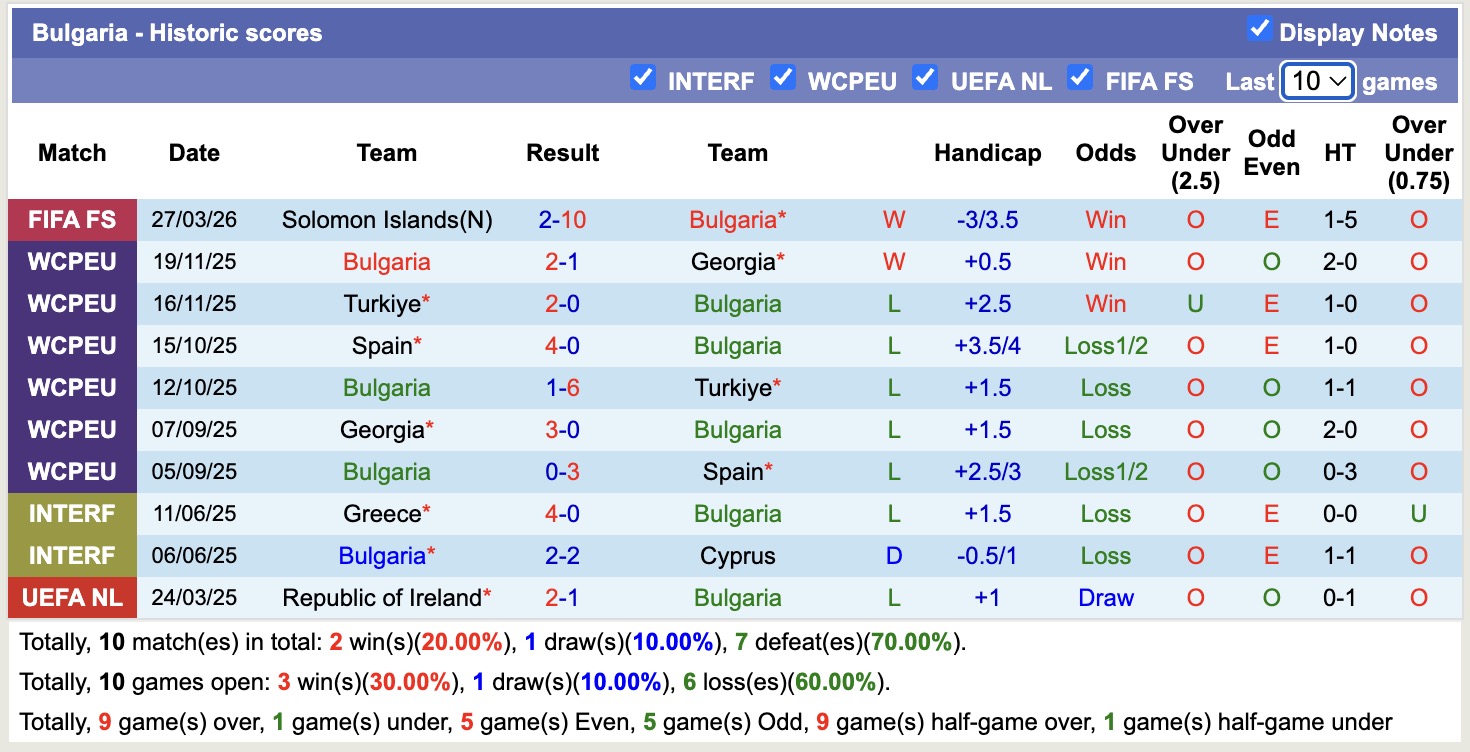
Task: Select the 1-6 result against Turkiye
Action: point(562,388)
